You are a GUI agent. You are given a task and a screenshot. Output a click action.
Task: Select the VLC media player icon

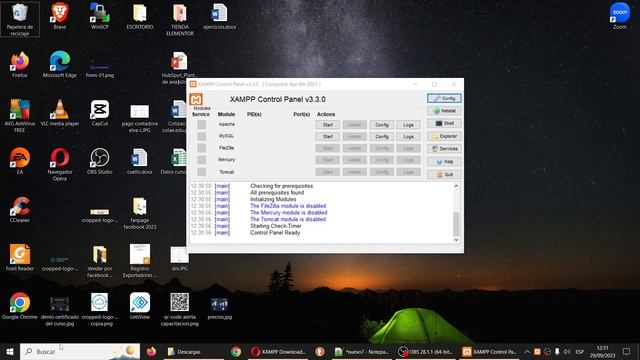(x=60, y=112)
